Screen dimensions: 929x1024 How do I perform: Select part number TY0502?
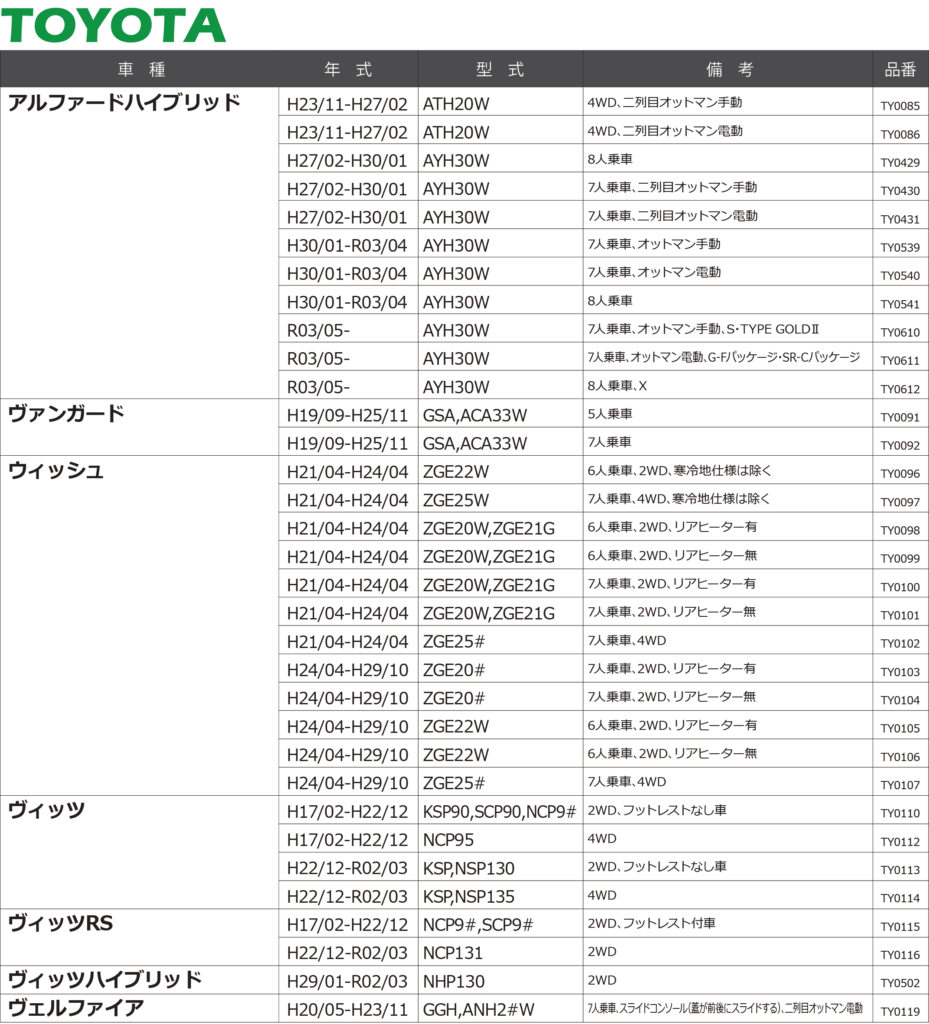tap(900, 983)
